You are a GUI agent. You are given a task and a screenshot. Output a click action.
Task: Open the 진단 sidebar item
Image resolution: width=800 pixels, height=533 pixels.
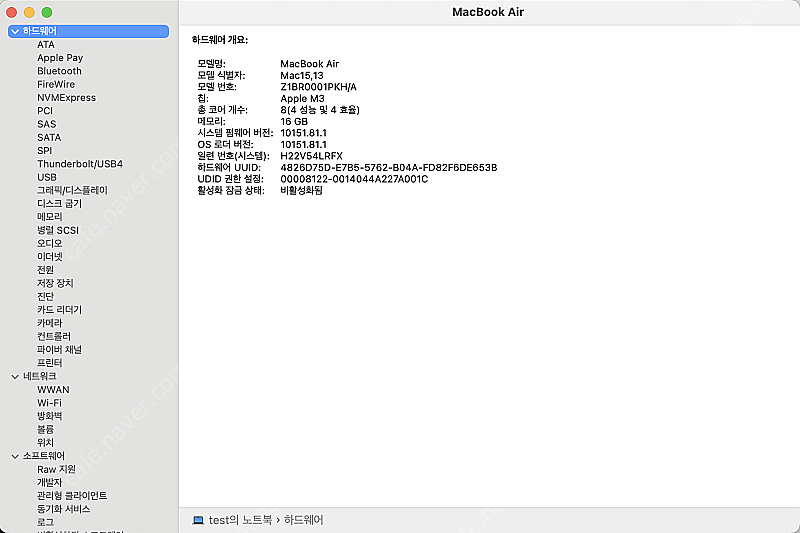(x=45, y=296)
